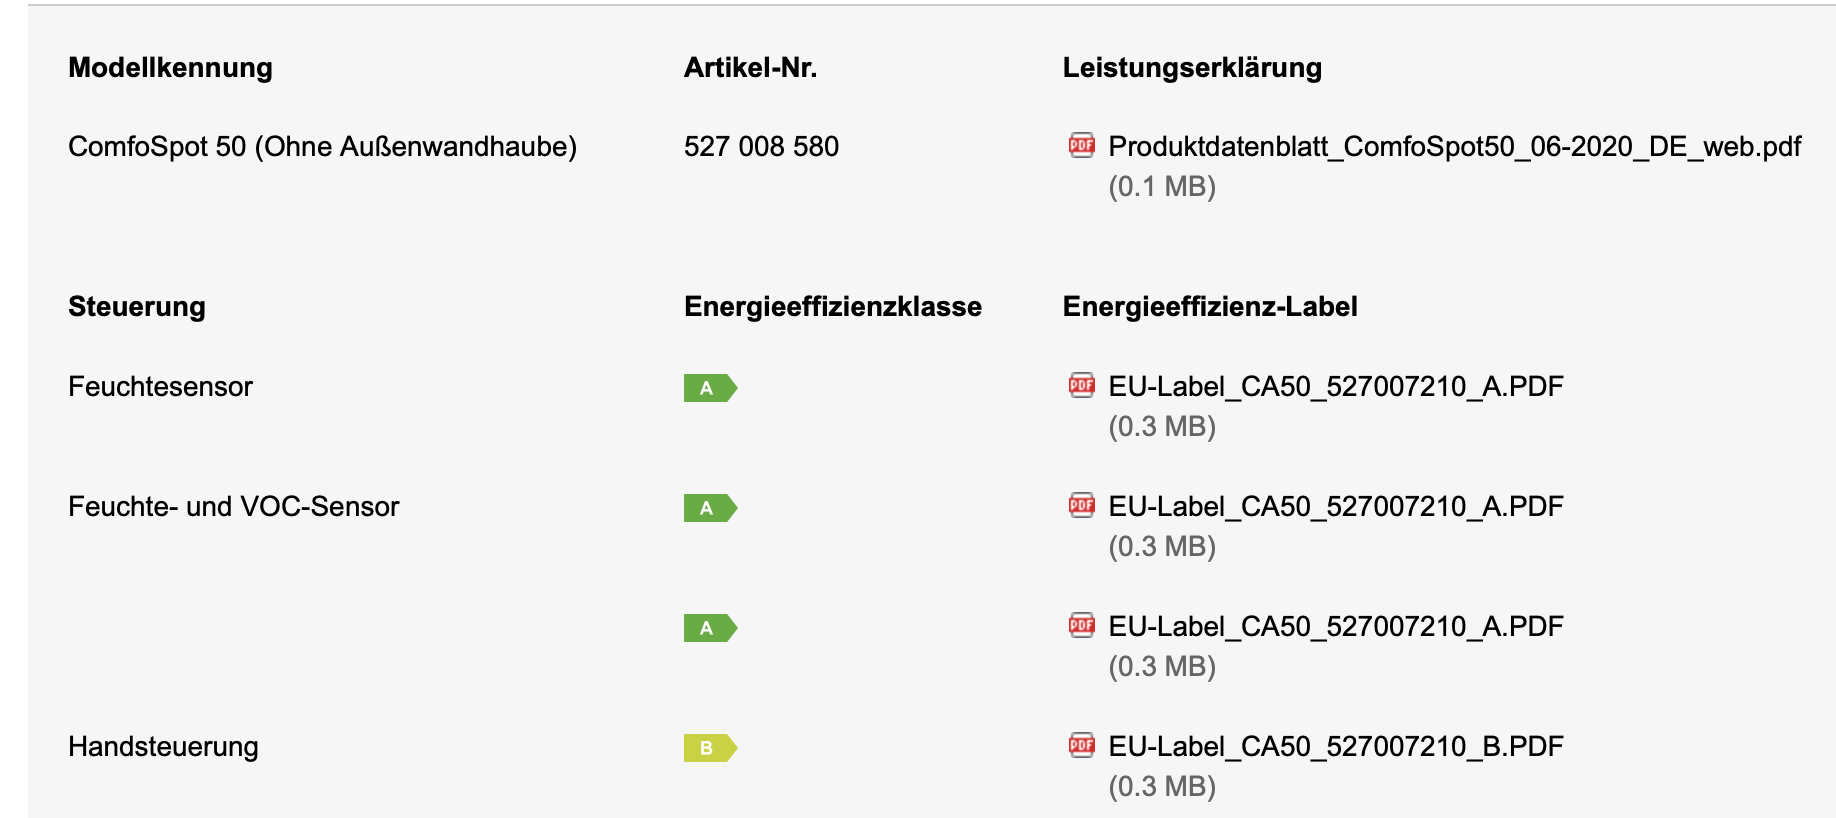Click the Feuchte- und VOC-Sensor label
This screenshot has width=1836, height=818.
coord(233,507)
